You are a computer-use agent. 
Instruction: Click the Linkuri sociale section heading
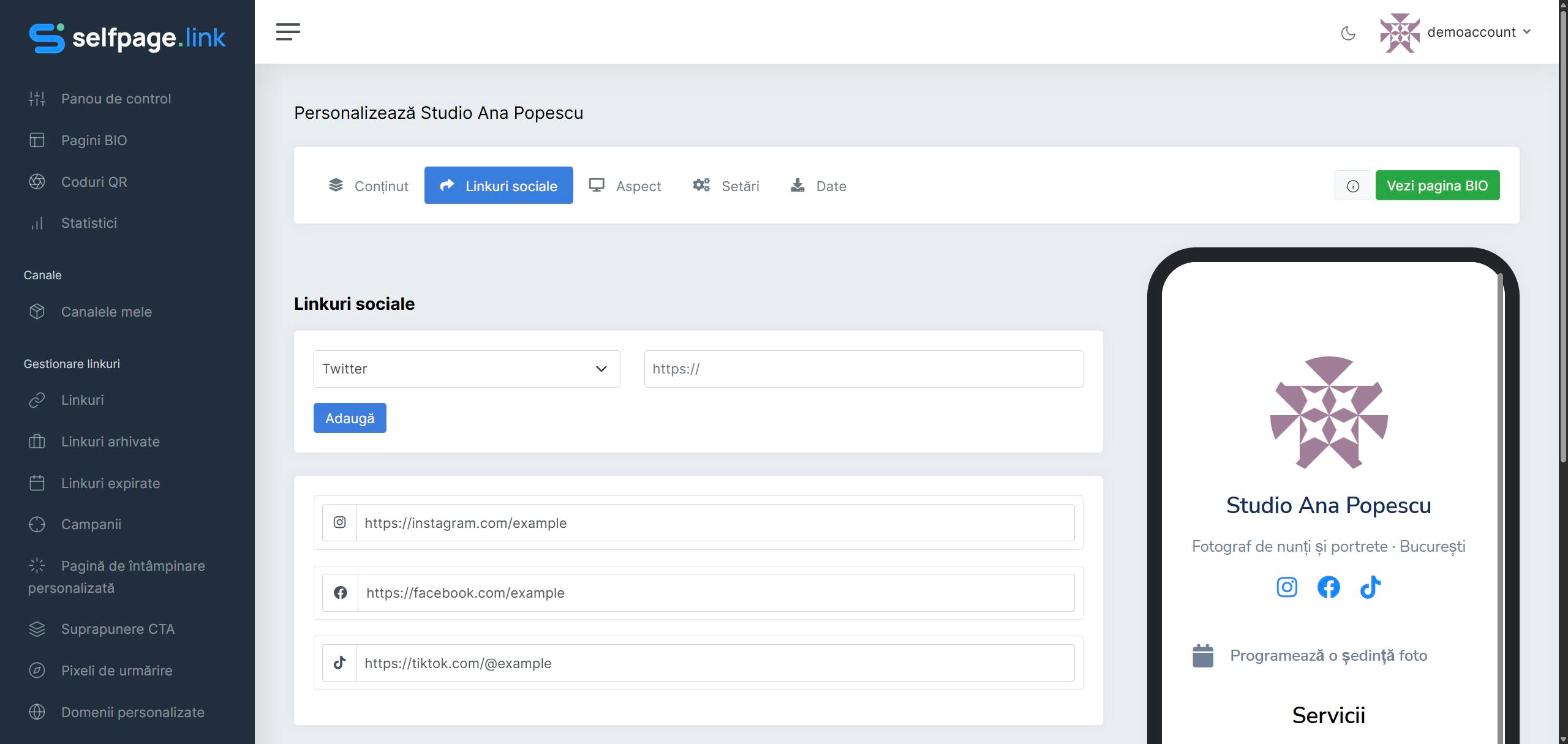[354, 304]
